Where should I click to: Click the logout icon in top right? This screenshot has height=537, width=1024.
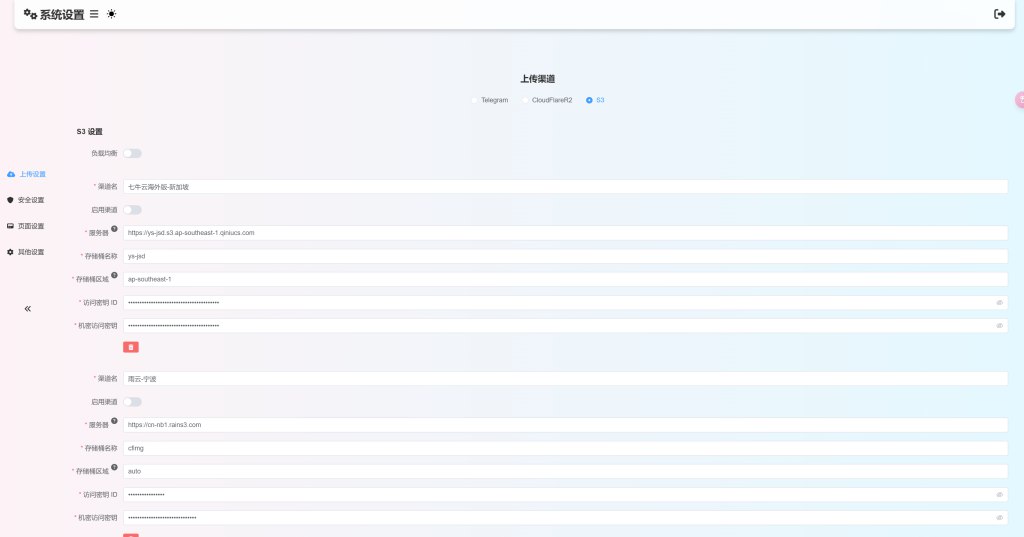coord(999,14)
